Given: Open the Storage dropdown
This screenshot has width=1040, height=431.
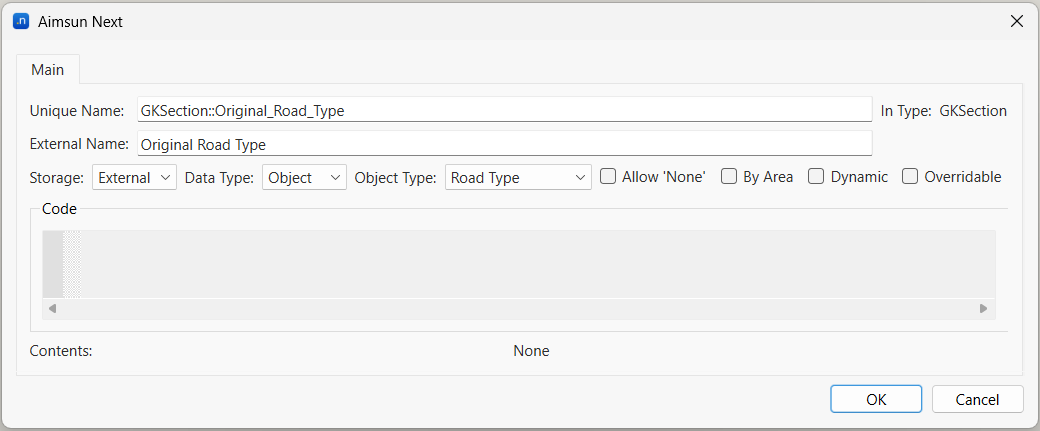Looking at the screenshot, I should [135, 177].
